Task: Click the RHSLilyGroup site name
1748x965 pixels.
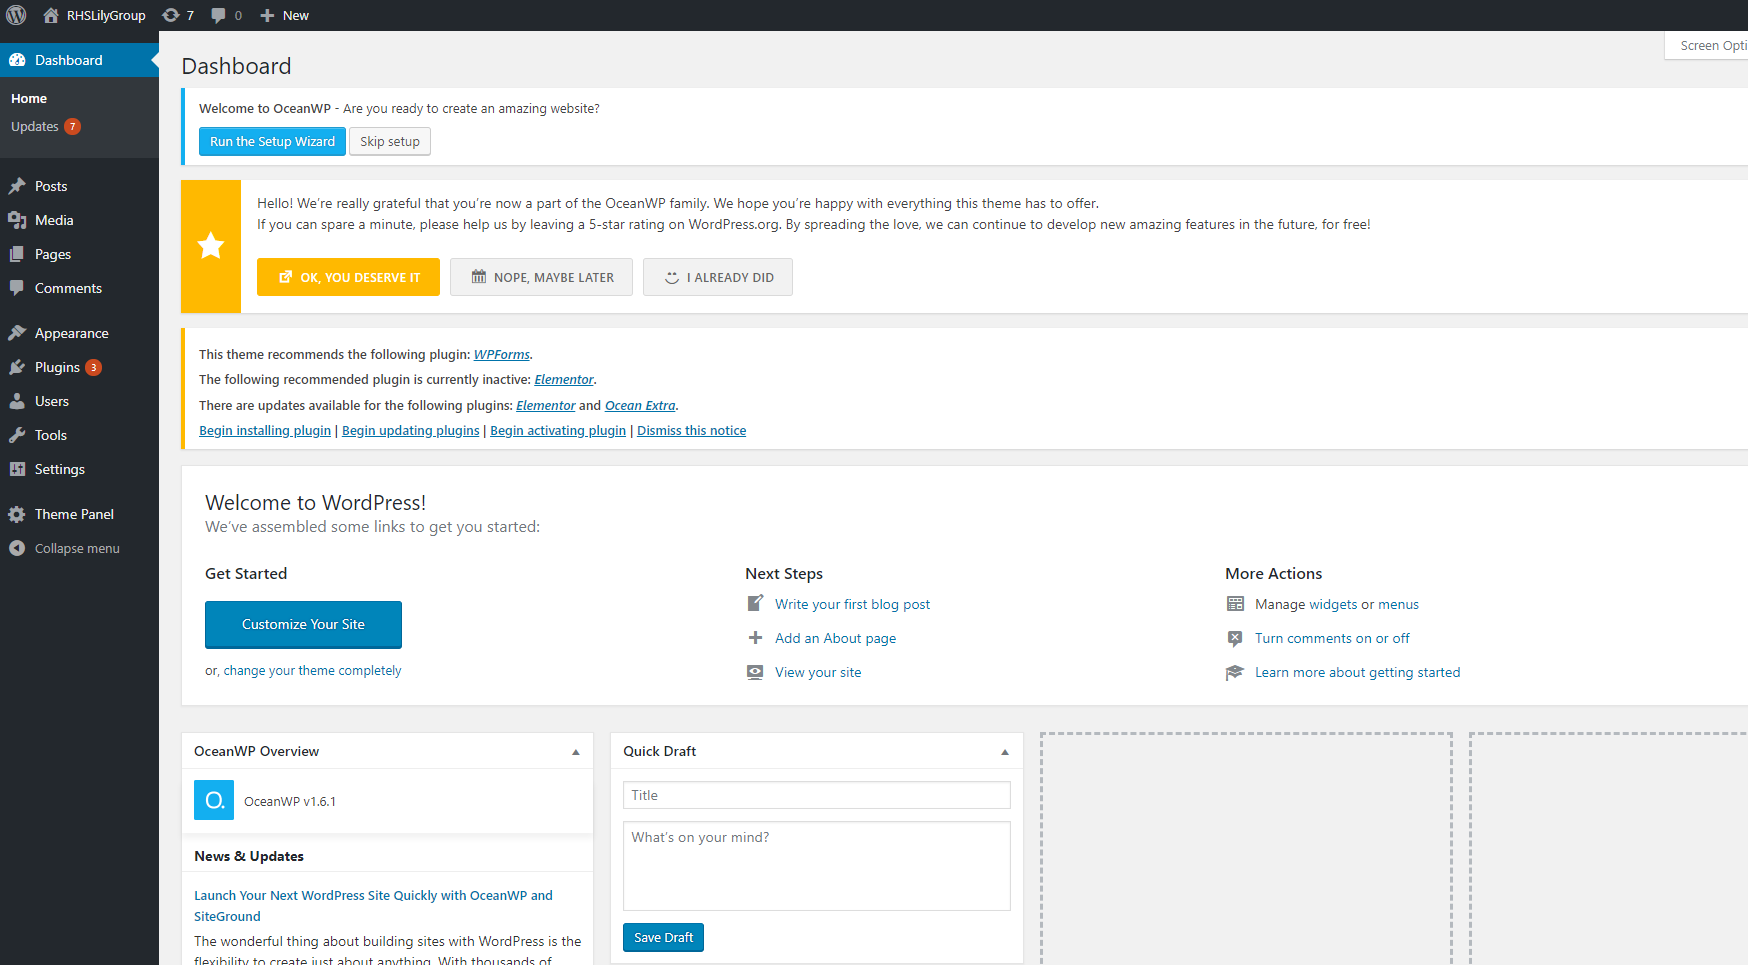Action: 106,15
